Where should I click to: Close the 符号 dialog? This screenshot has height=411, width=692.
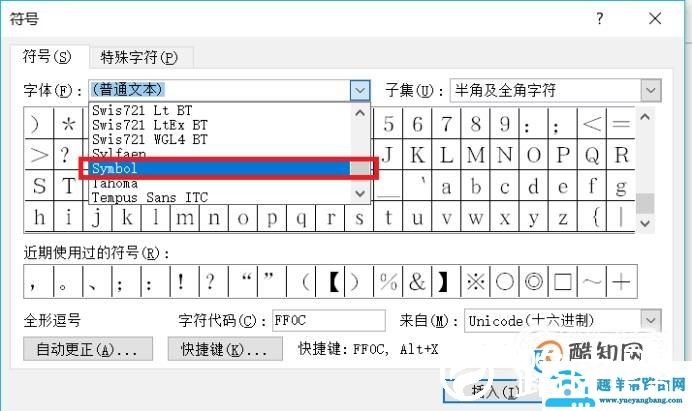tap(655, 19)
